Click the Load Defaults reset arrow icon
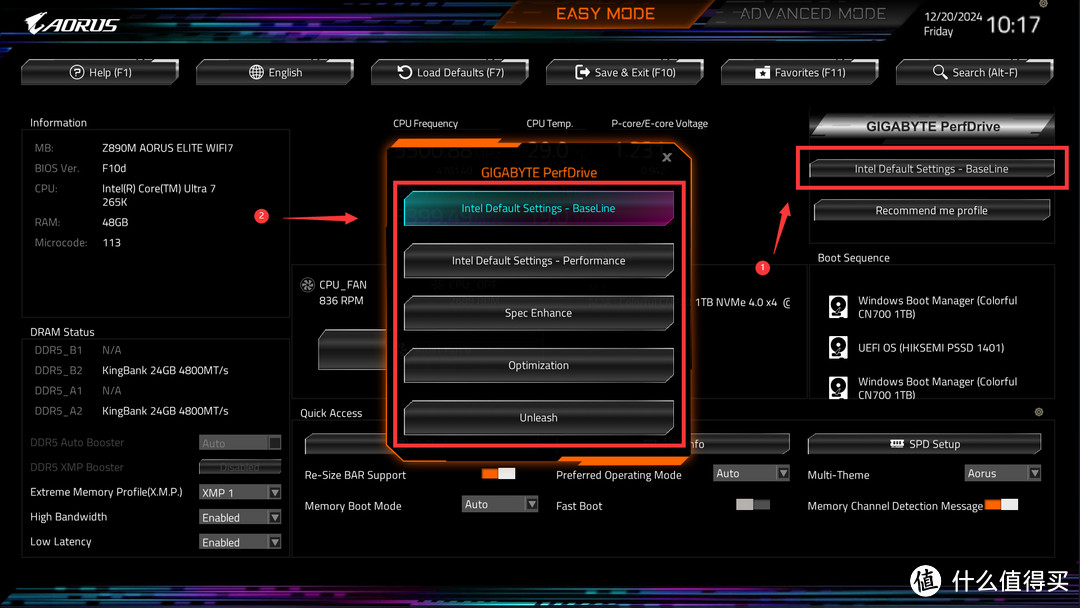This screenshot has height=608, width=1080. click(x=404, y=72)
